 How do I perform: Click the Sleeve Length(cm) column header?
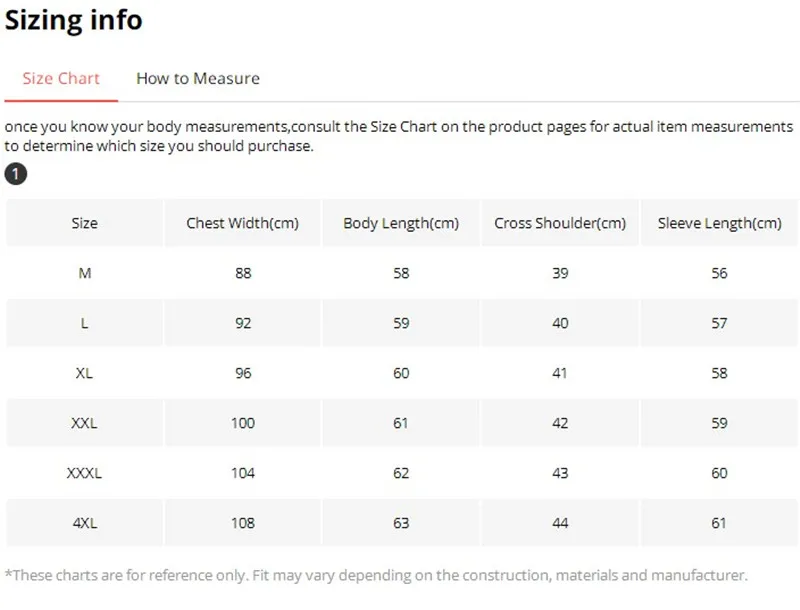coord(719,223)
